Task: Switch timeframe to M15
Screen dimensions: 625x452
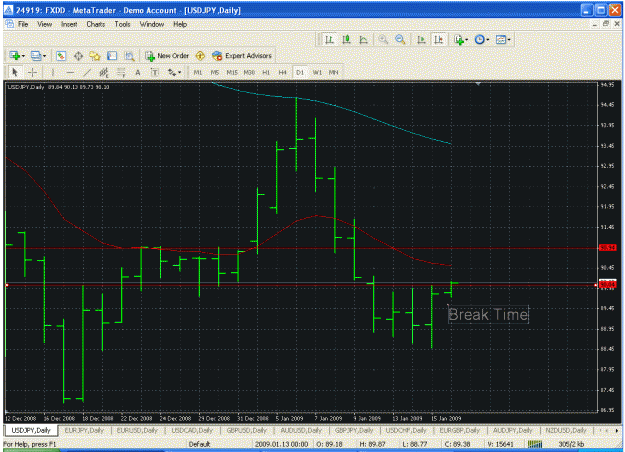Action: (232, 72)
